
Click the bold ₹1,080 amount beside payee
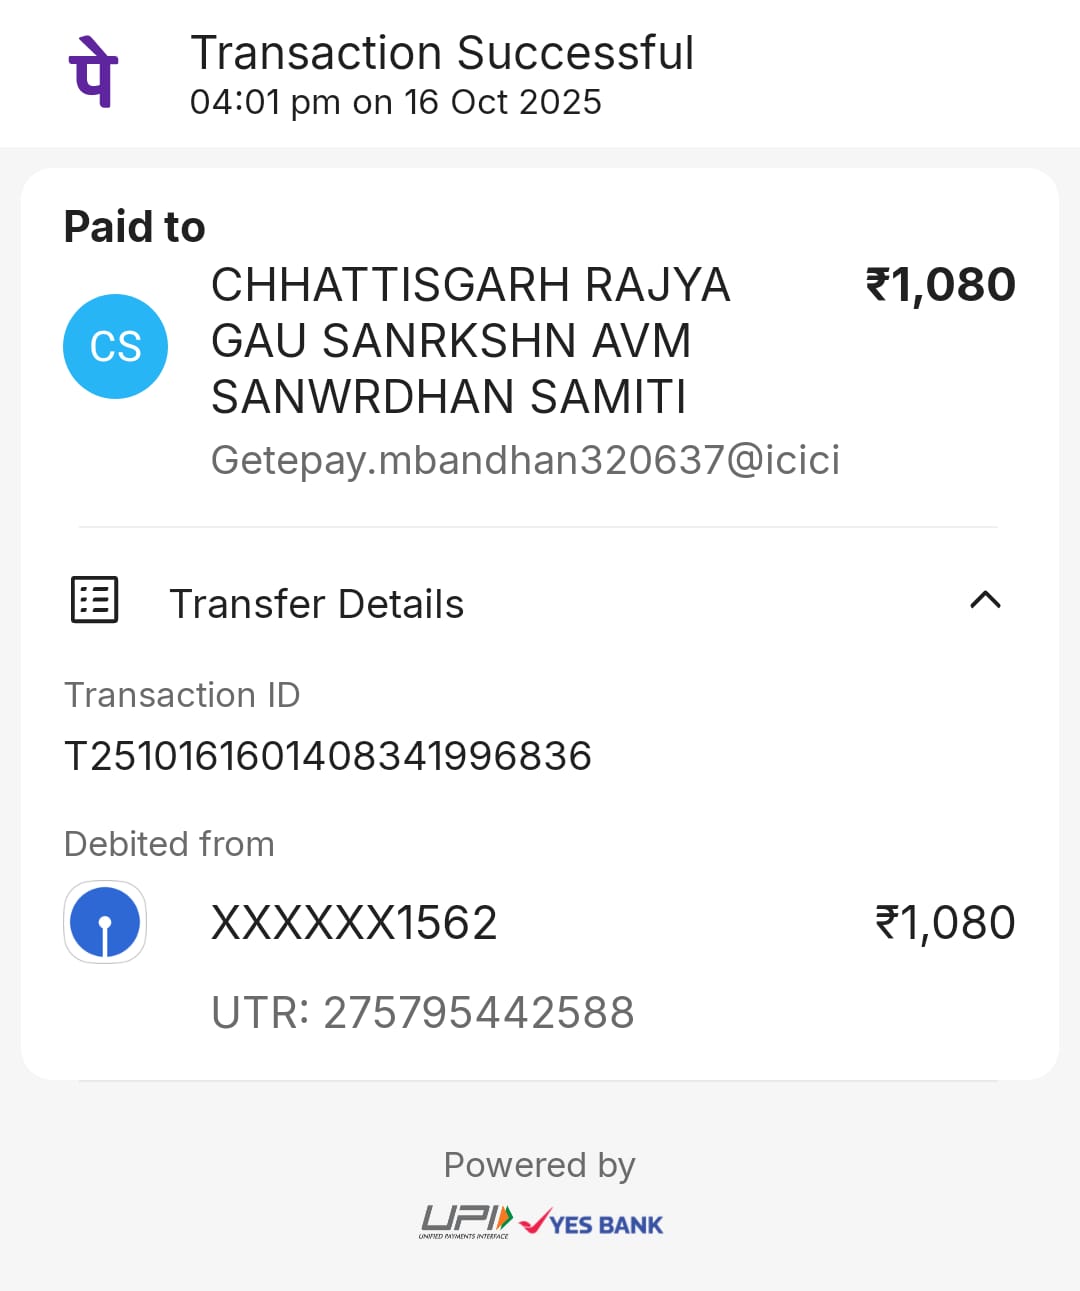[940, 285]
